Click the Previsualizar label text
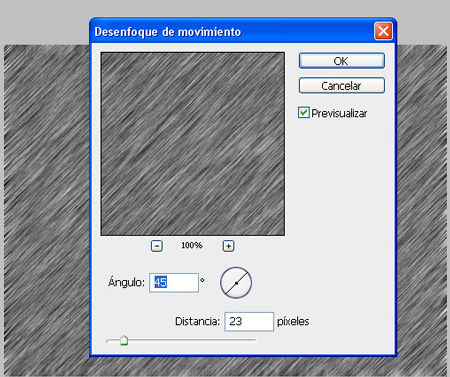 coord(339,113)
